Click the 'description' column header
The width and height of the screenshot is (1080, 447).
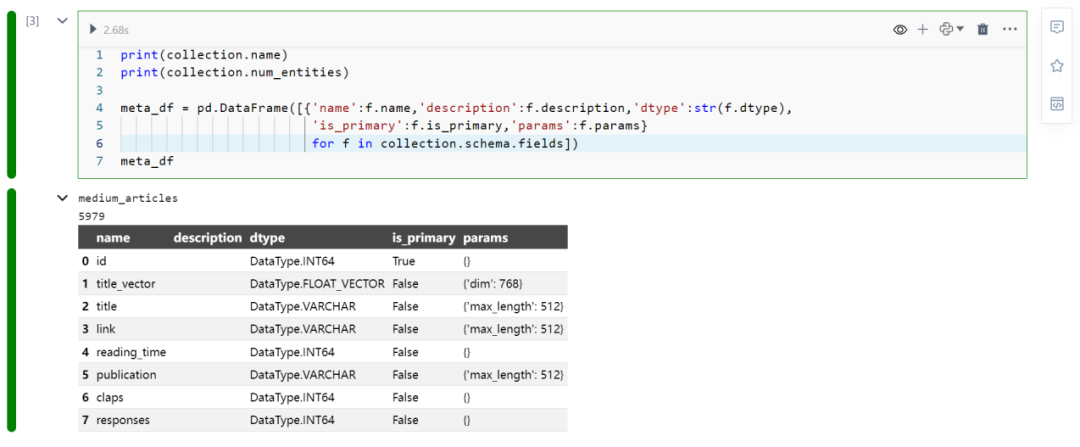click(208, 238)
